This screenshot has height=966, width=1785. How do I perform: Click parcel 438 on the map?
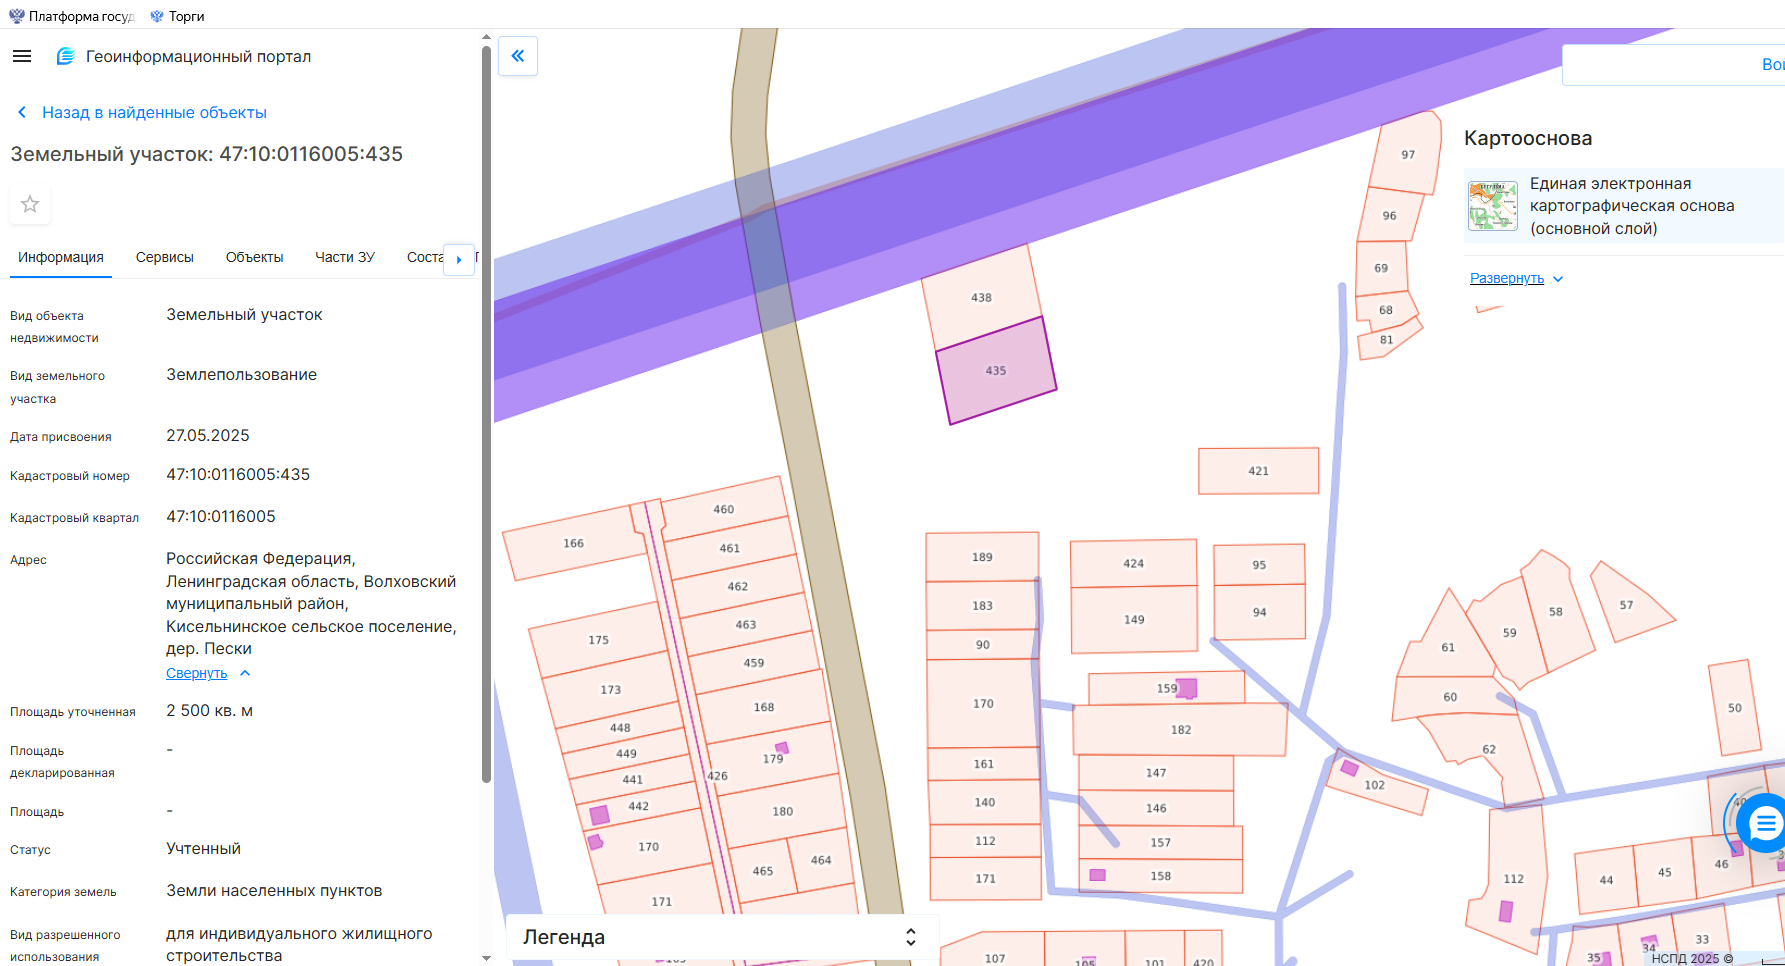point(981,298)
